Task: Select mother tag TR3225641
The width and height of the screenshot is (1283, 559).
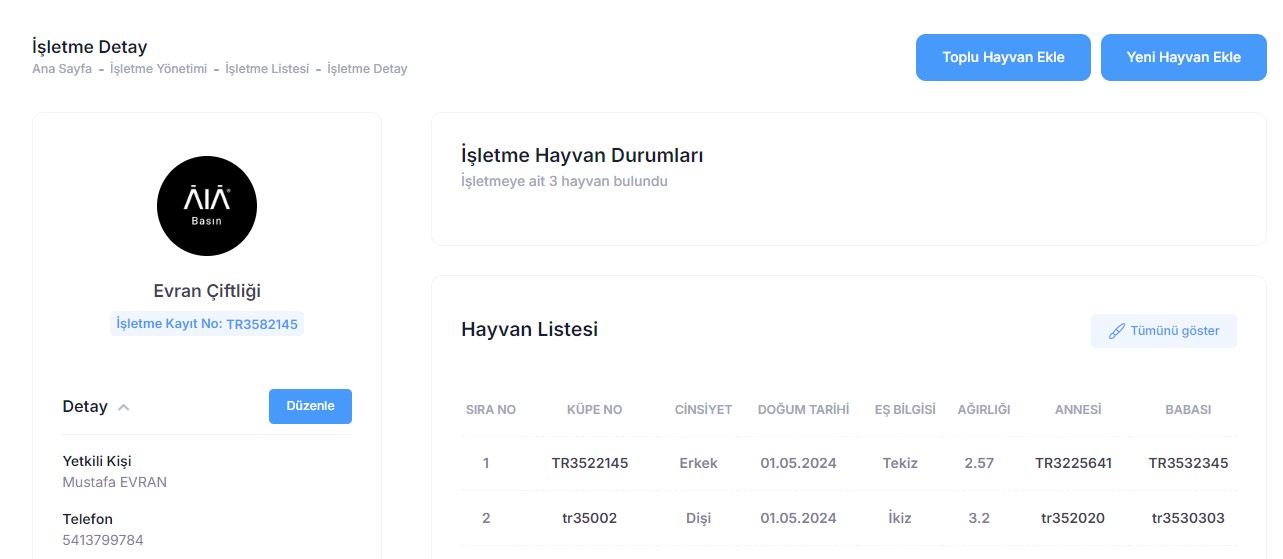Action: point(1073,463)
